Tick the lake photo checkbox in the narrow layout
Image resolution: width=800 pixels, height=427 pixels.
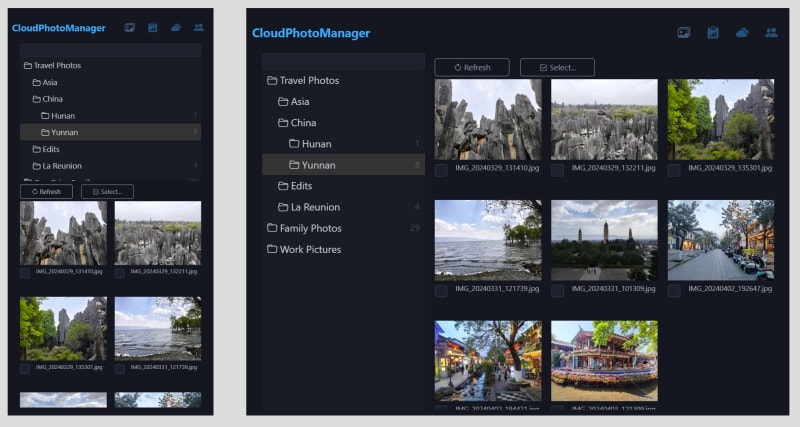coord(119,368)
